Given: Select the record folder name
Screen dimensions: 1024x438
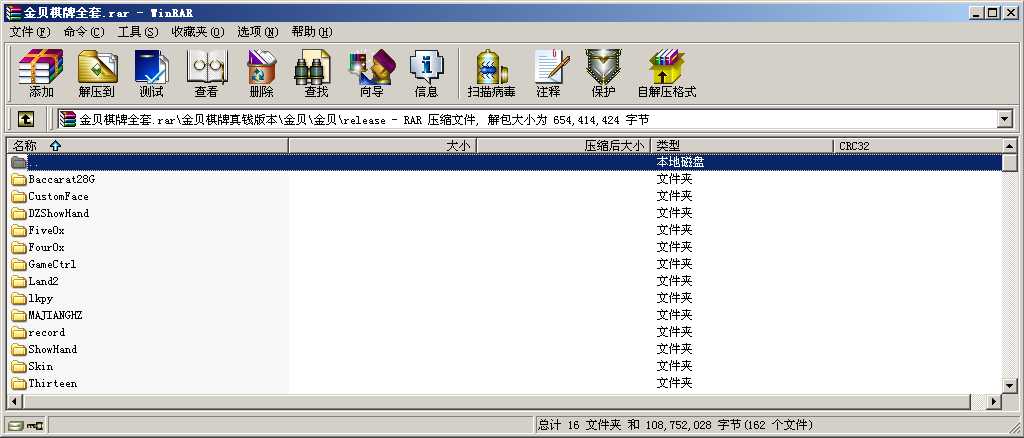Looking at the screenshot, I should coord(46,332).
